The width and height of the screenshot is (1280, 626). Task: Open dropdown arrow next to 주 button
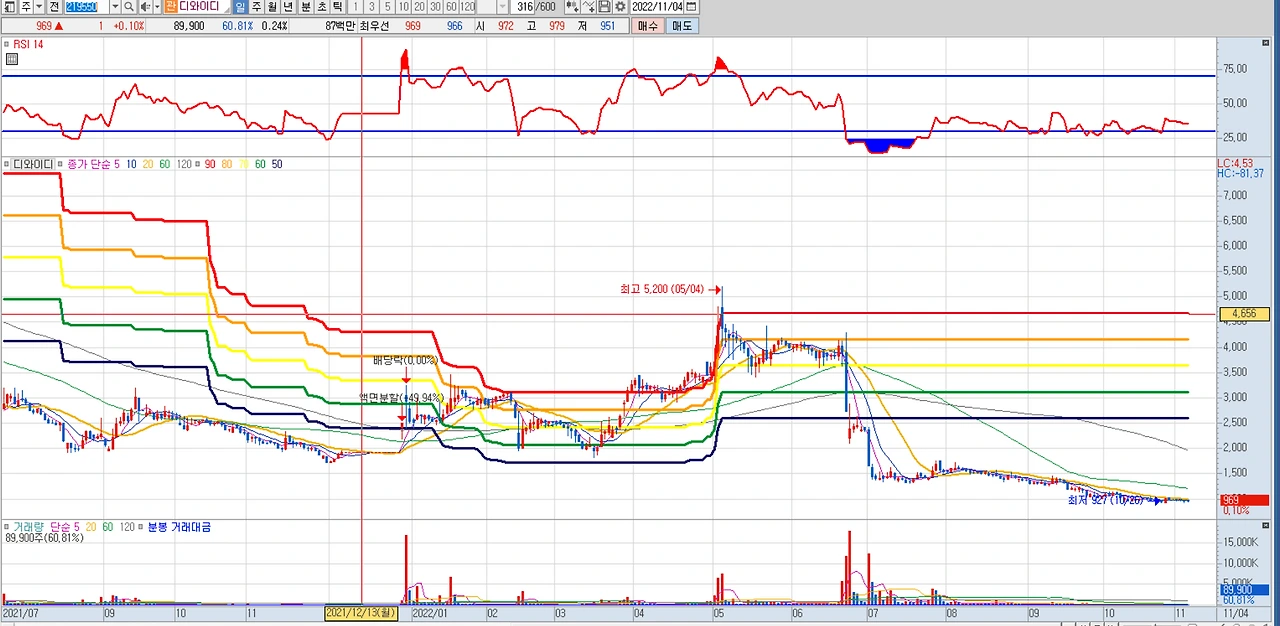click(x=40, y=7)
